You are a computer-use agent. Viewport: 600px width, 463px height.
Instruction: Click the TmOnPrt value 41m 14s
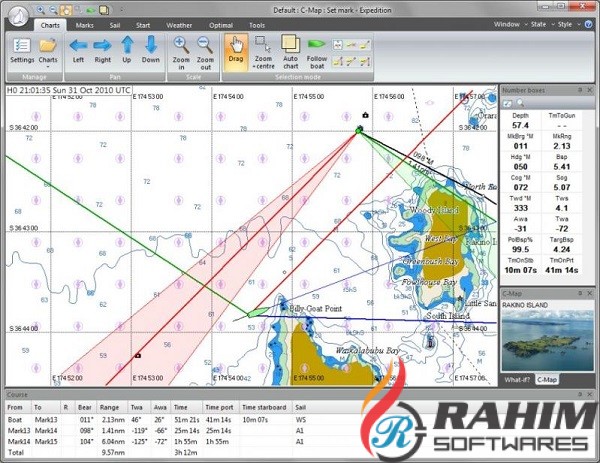pyautogui.click(x=561, y=270)
